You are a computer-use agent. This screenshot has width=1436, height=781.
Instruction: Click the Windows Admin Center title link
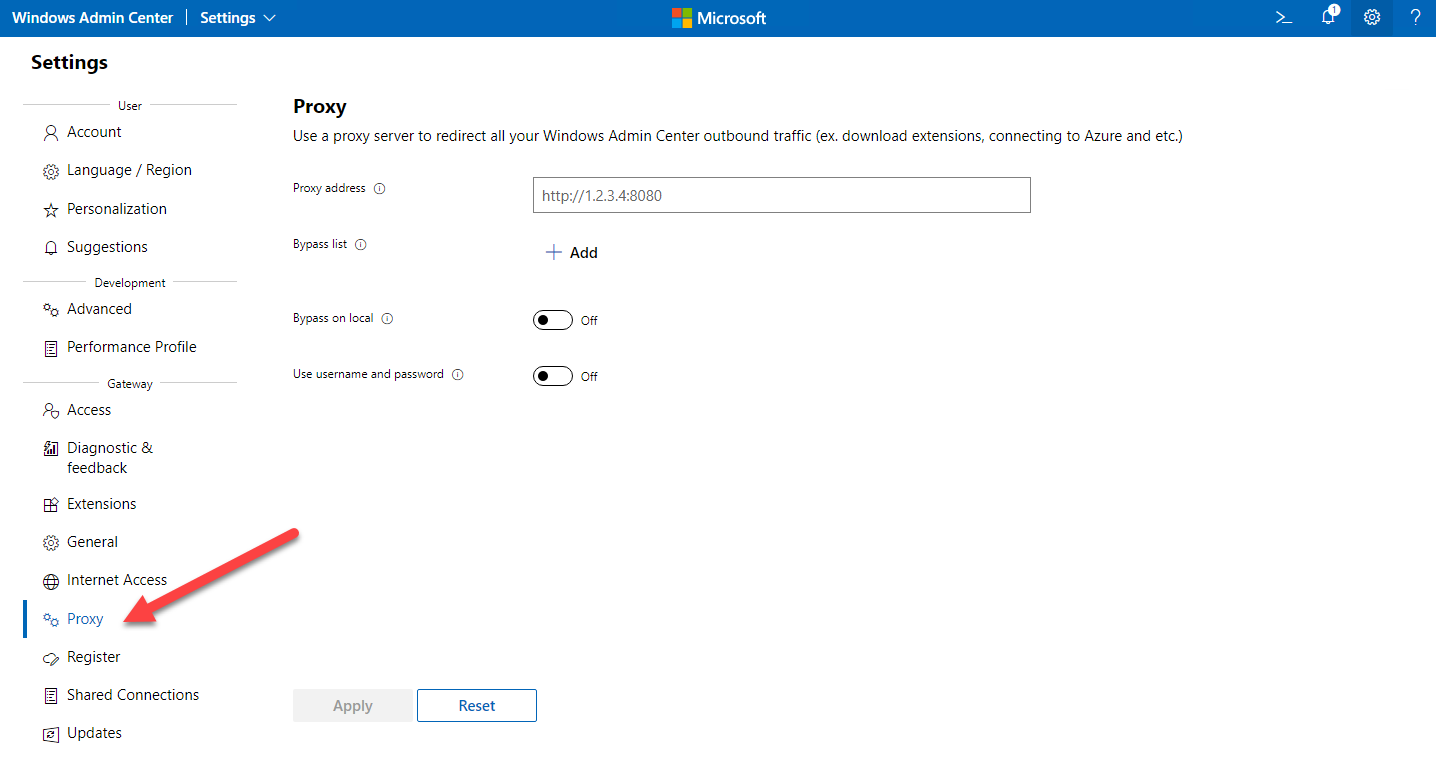click(x=92, y=18)
